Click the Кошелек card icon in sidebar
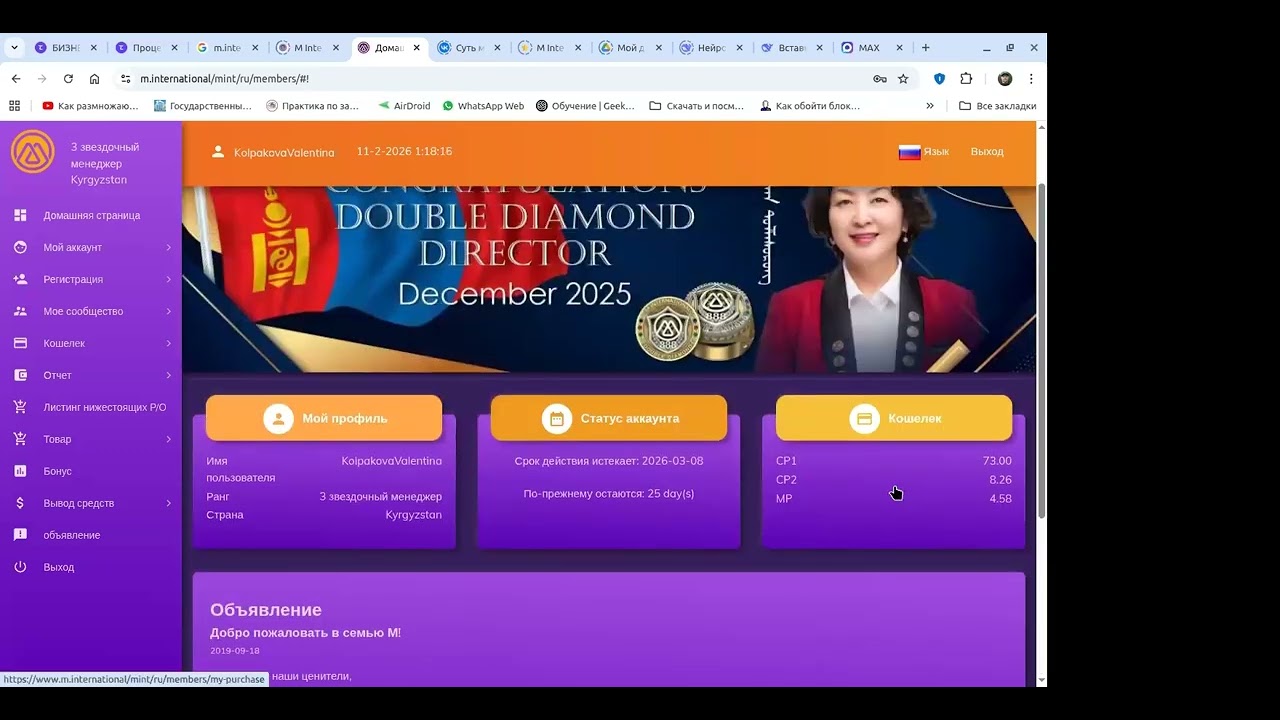 click(20, 343)
